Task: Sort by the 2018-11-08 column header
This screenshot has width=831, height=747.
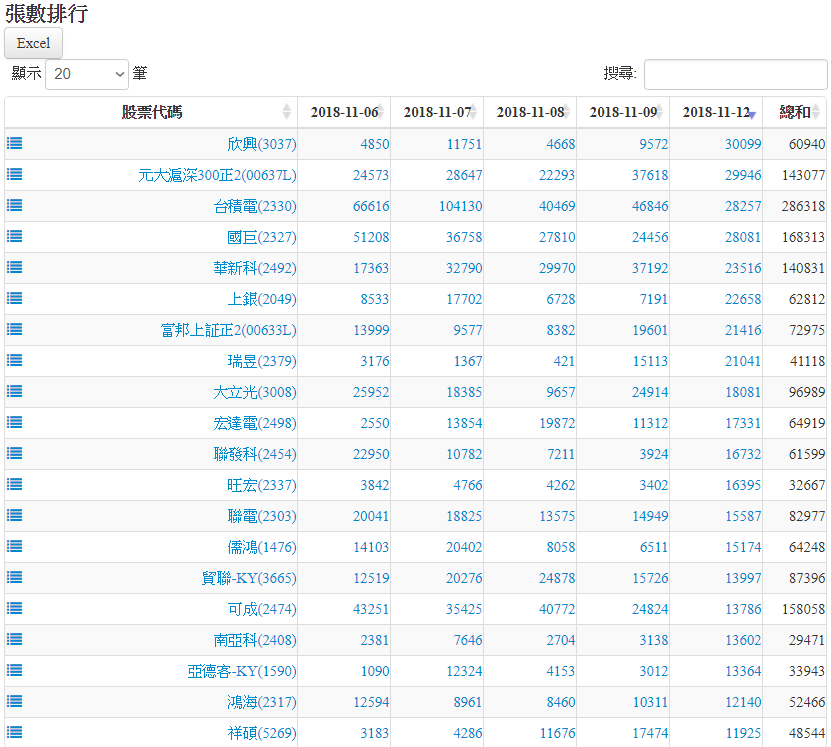Action: pos(530,112)
